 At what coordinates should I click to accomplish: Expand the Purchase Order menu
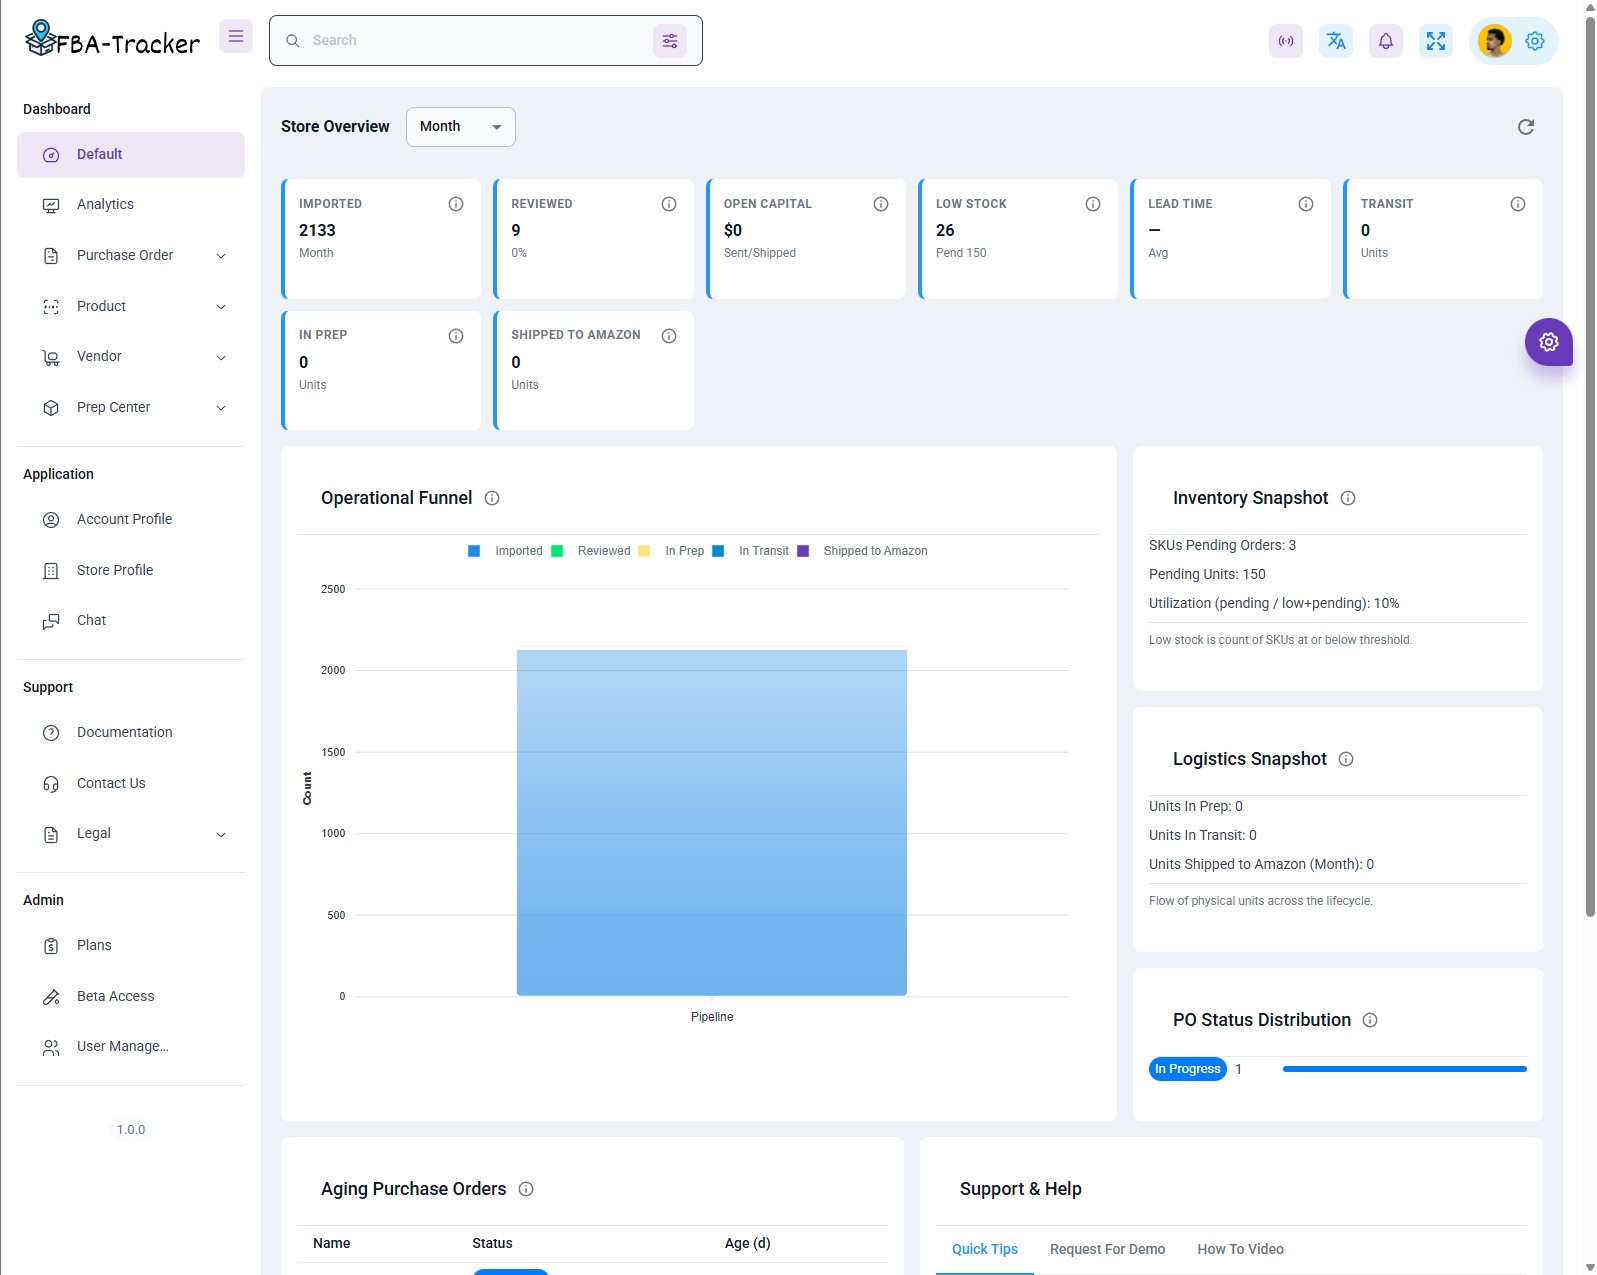(131, 256)
